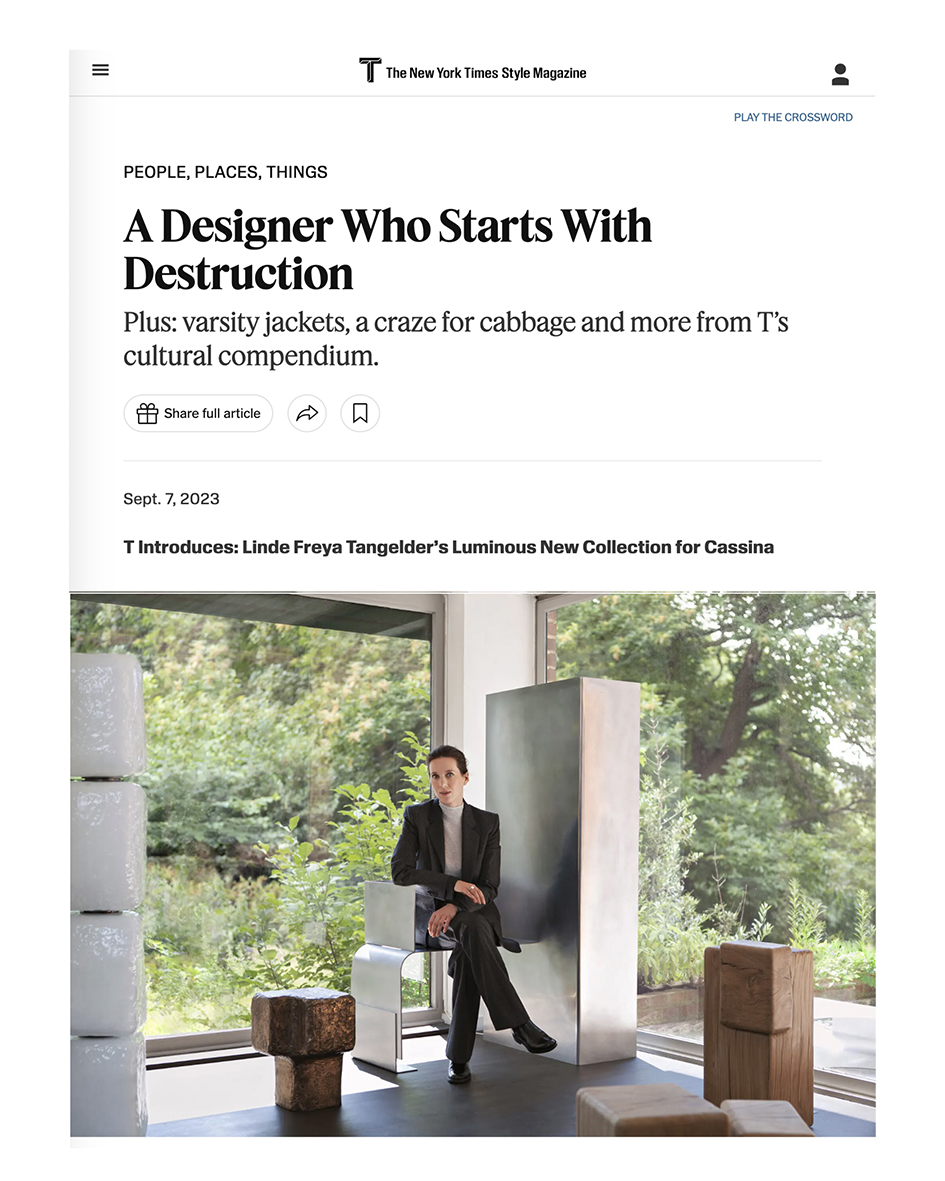Click the headline A Designer Who Starts With Destruction
The width and height of the screenshot is (945, 1181).
click(x=388, y=249)
